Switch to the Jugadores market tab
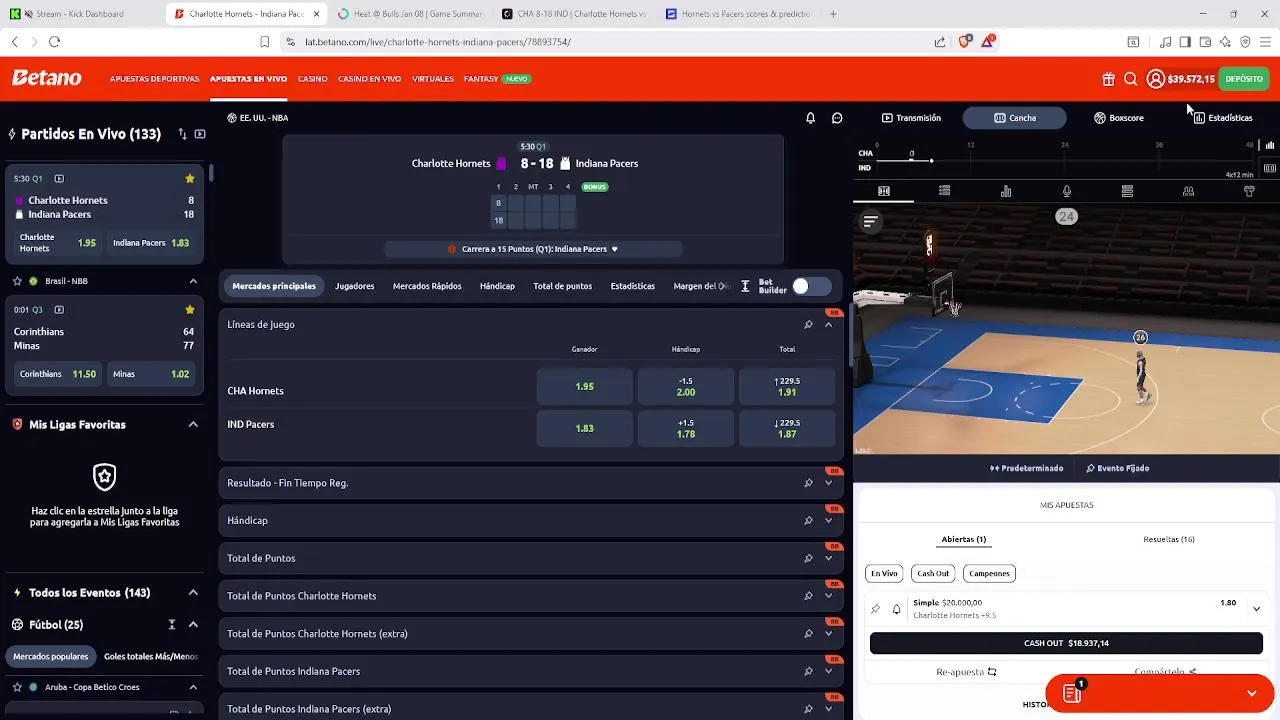Screen dimensions: 1280x720 [x=354, y=286]
